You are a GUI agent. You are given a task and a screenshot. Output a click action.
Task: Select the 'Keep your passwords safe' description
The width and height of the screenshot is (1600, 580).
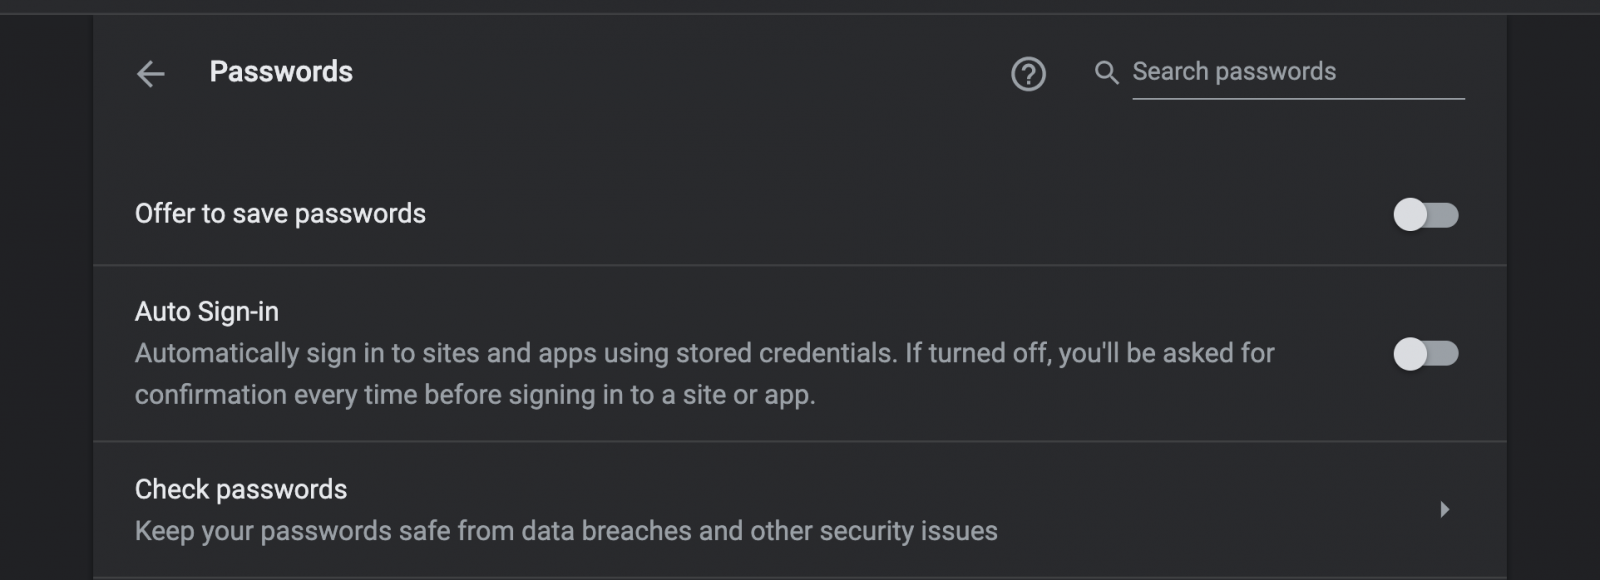coord(566,531)
